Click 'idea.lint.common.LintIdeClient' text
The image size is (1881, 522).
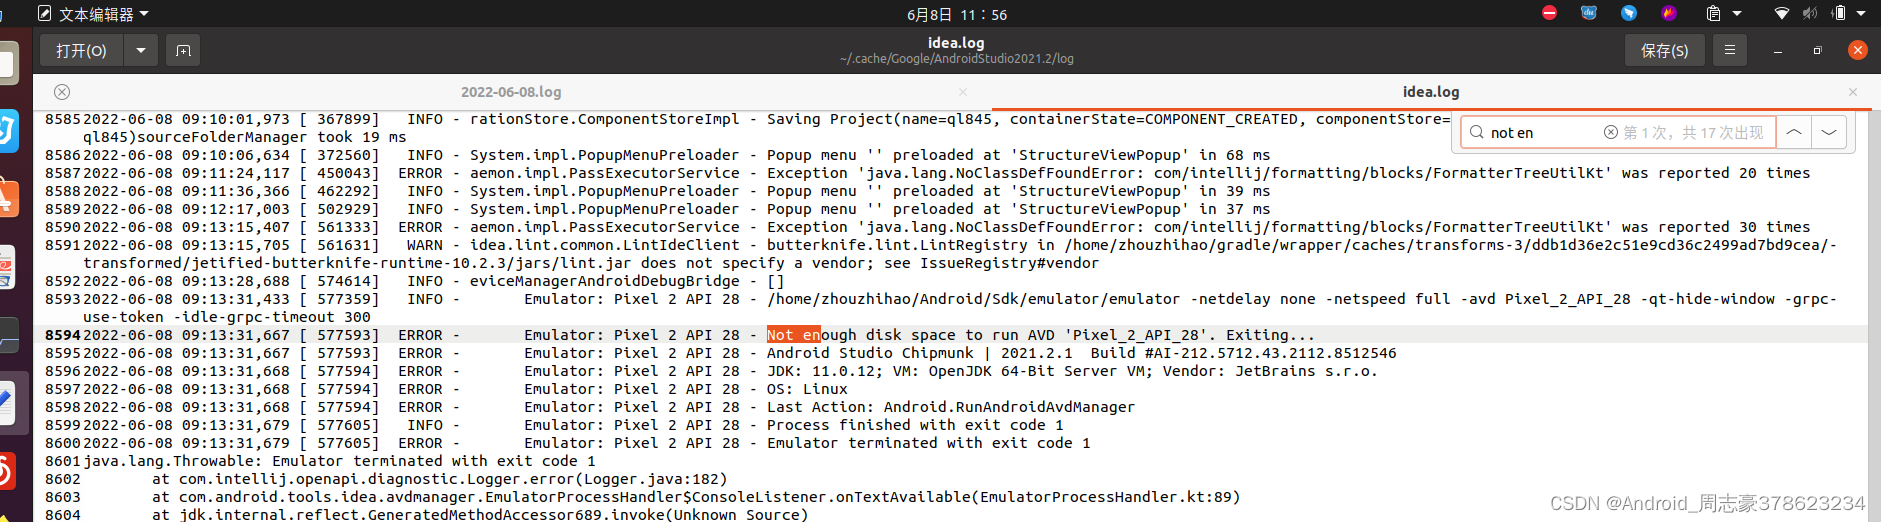(604, 245)
